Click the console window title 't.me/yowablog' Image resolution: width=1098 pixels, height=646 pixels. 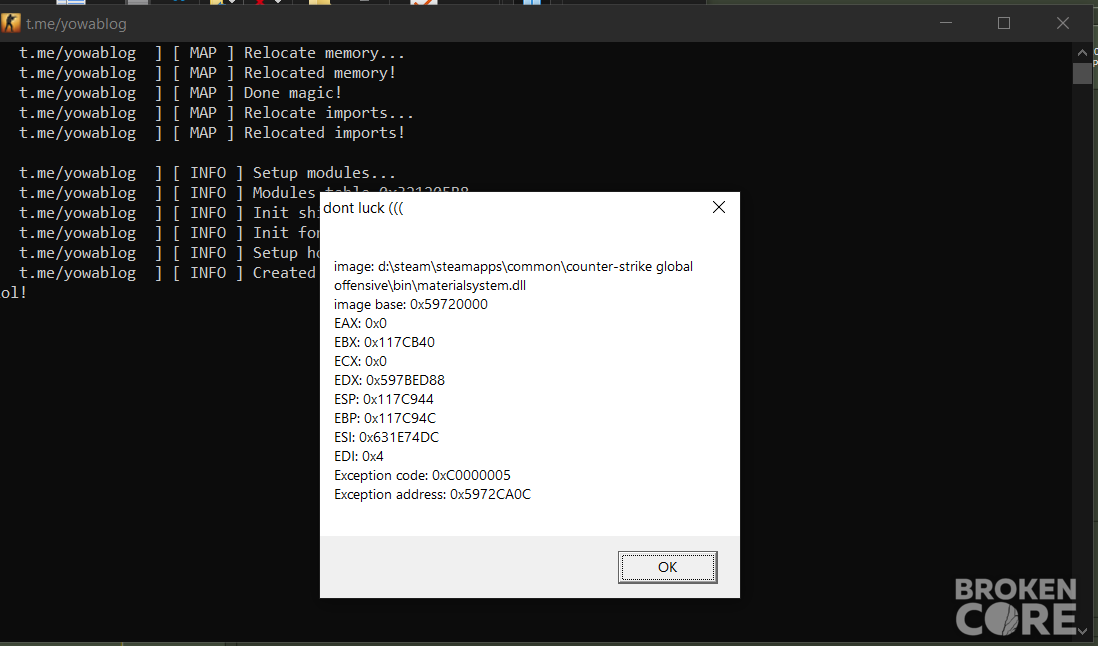click(76, 24)
